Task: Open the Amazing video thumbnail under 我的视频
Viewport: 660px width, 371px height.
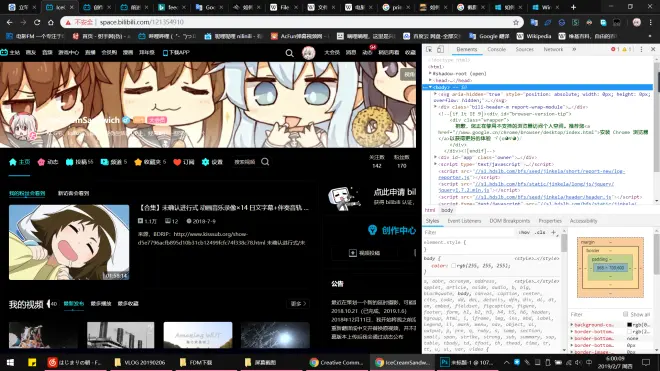Action: (198, 335)
